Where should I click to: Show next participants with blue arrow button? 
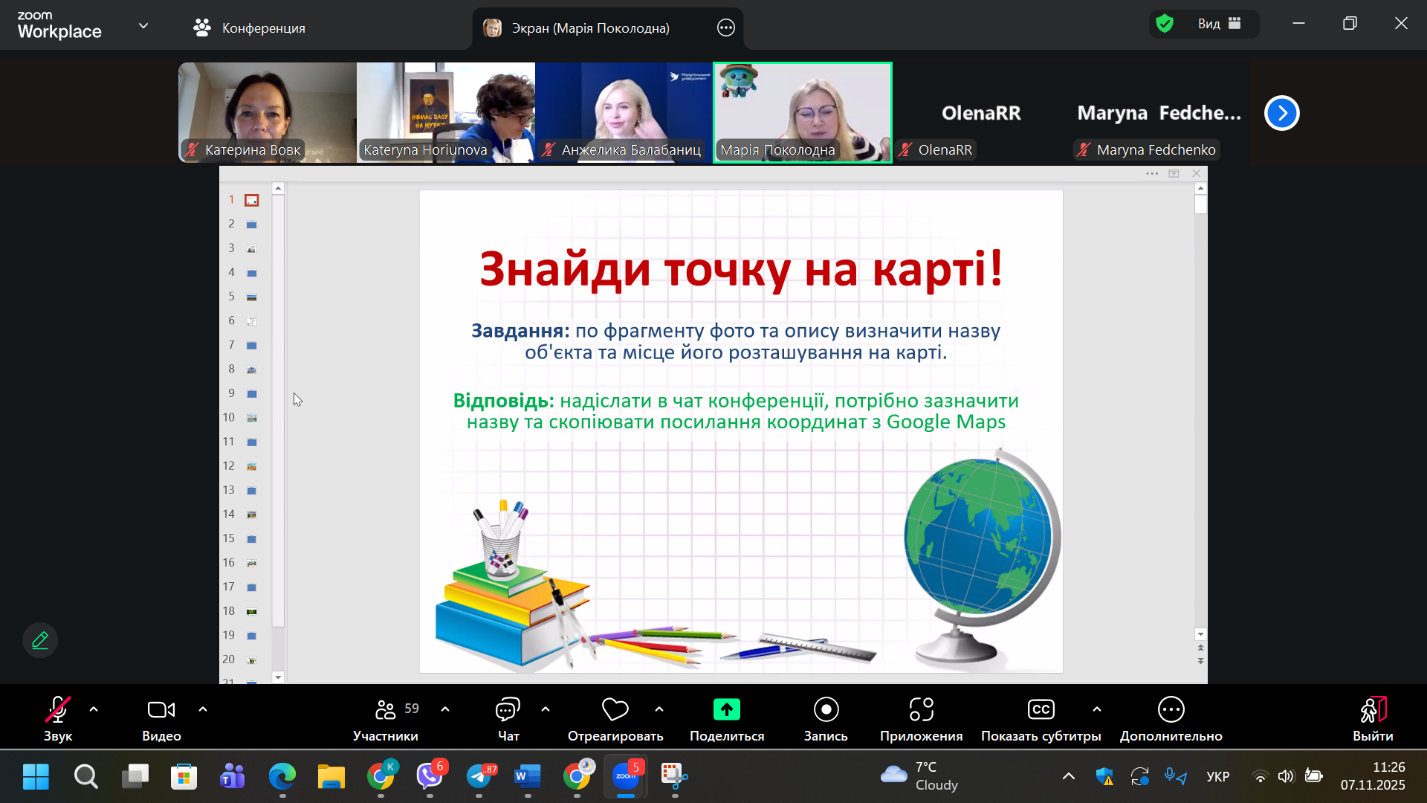tap(1281, 113)
